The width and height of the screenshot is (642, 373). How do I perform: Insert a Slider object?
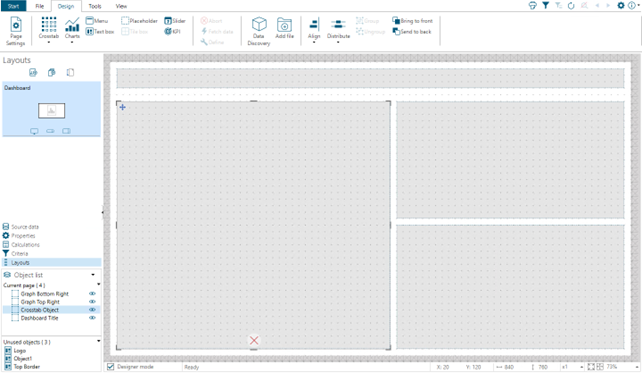168,20
